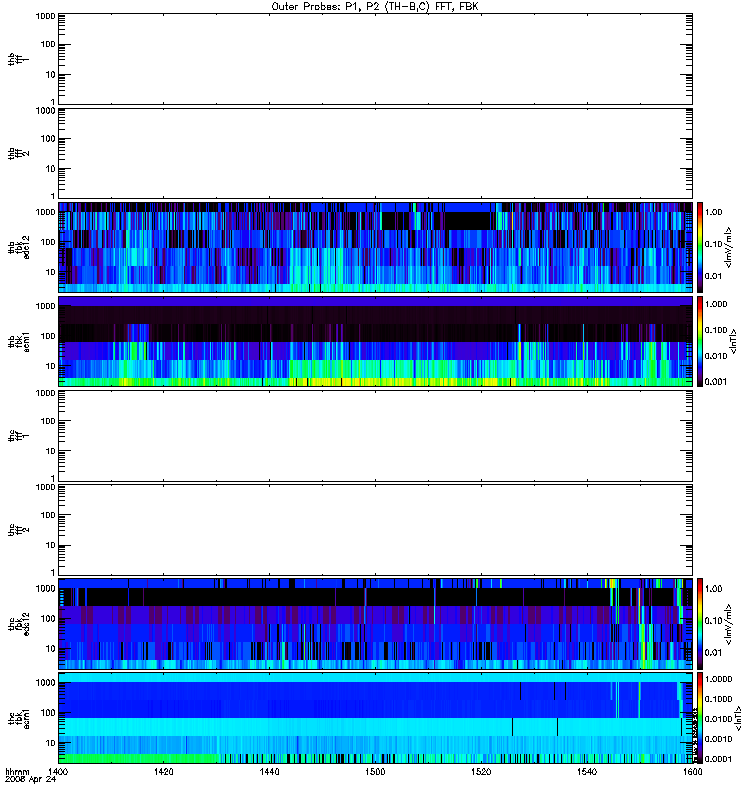Click the 1500 time axis label
The image size is (750, 800).
375,772
